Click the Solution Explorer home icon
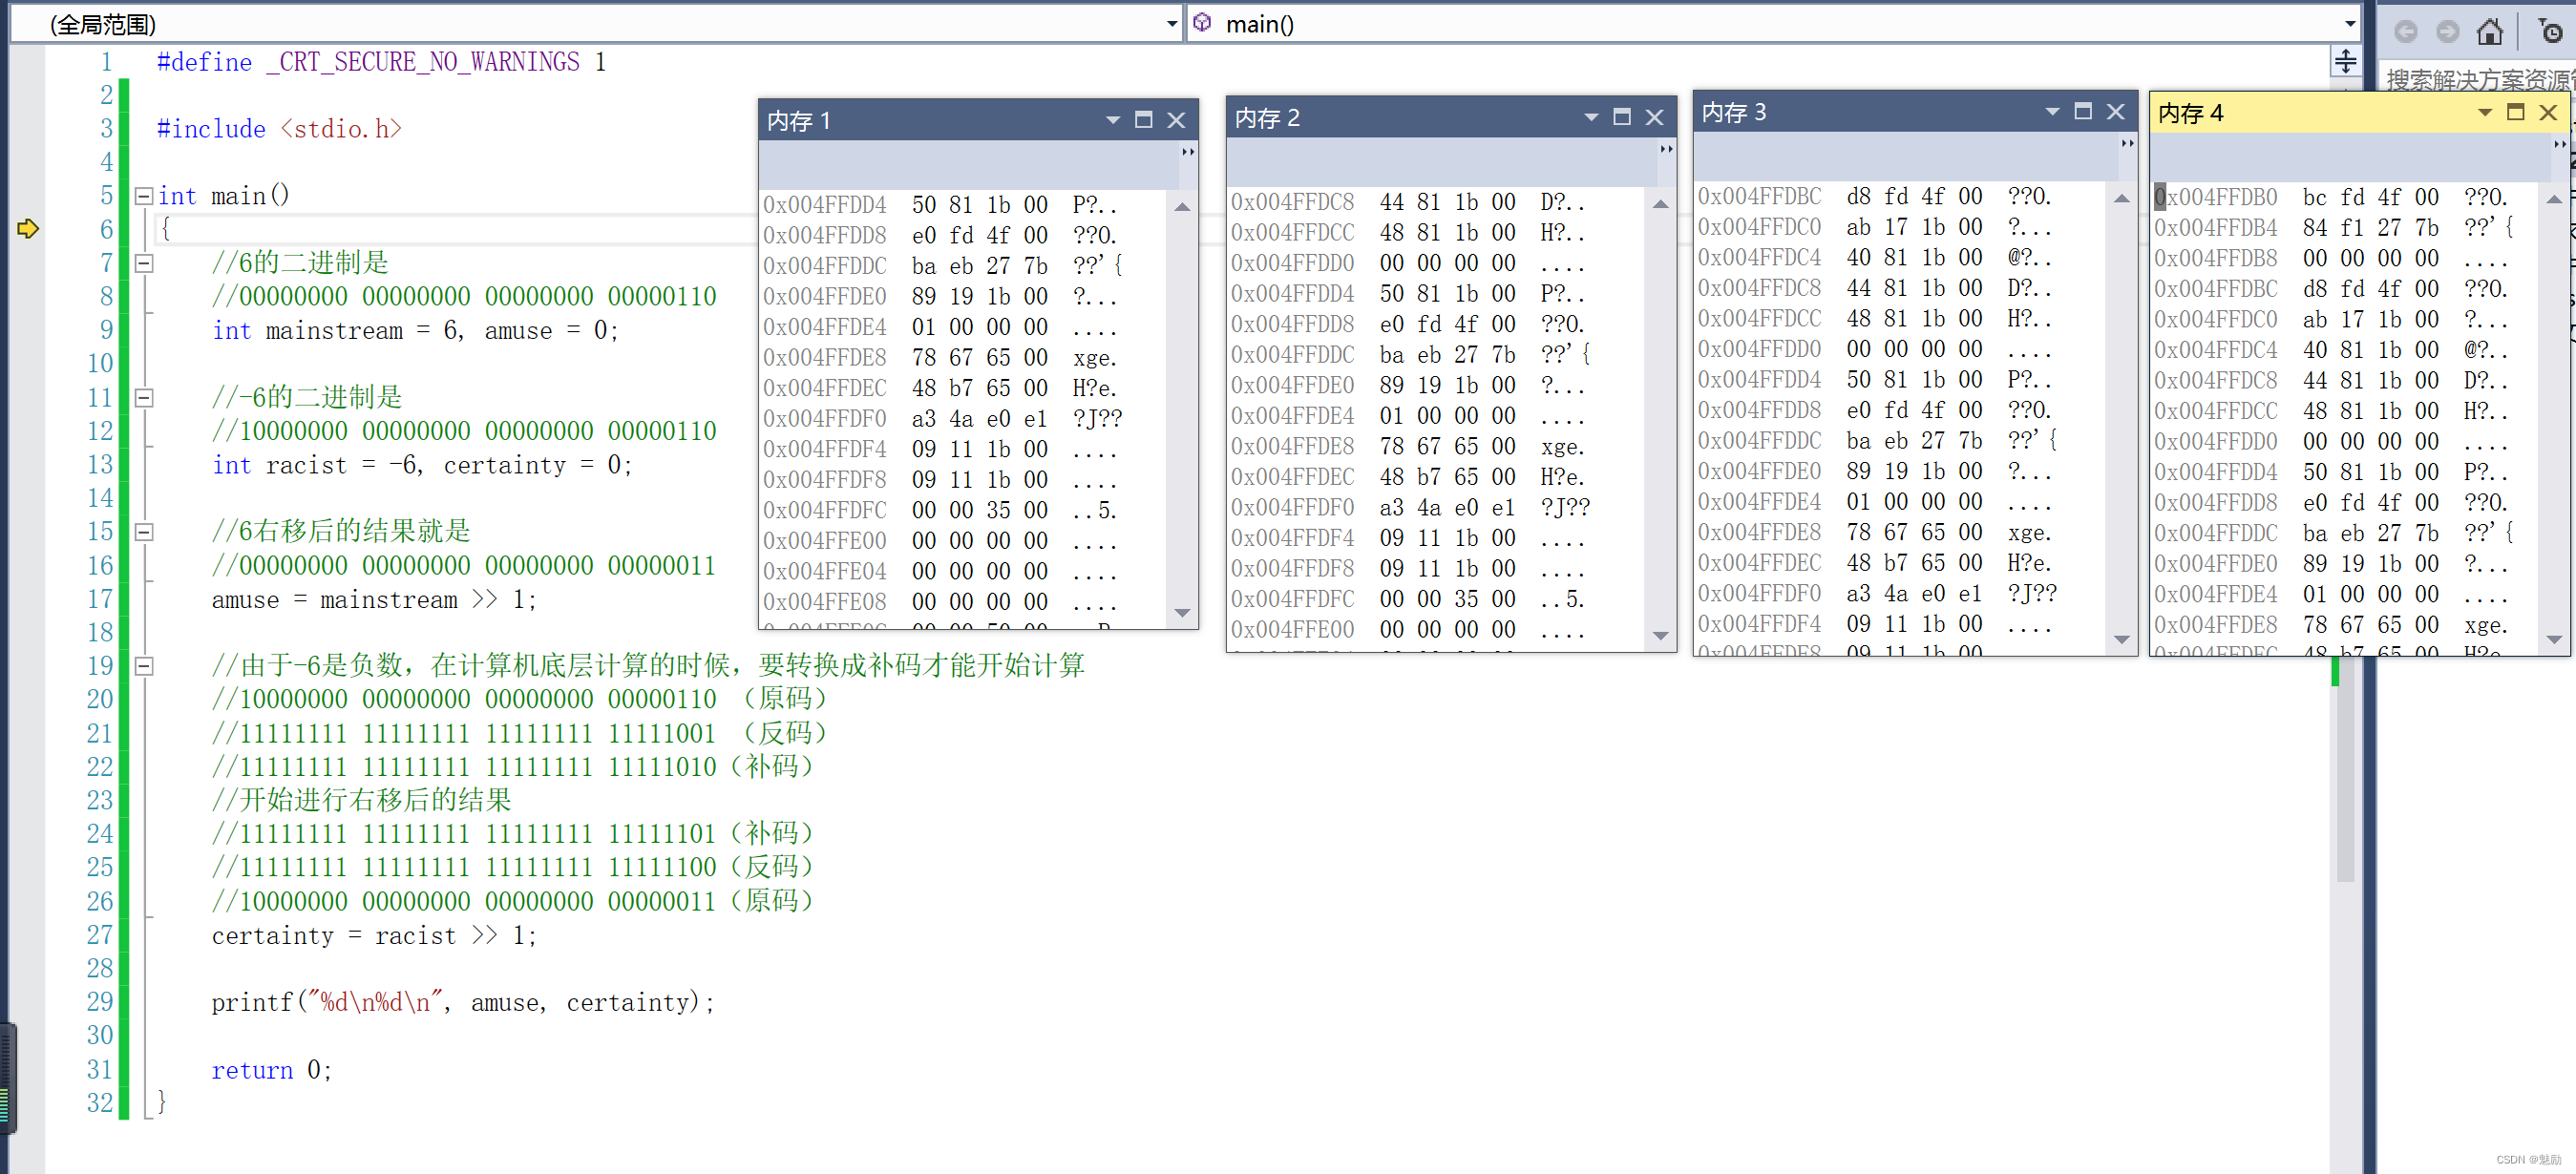Image resolution: width=2576 pixels, height=1174 pixels. click(x=2490, y=31)
